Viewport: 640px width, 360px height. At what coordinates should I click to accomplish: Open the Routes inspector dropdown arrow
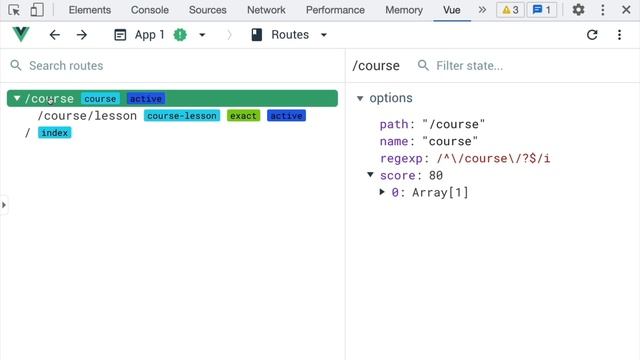point(324,35)
